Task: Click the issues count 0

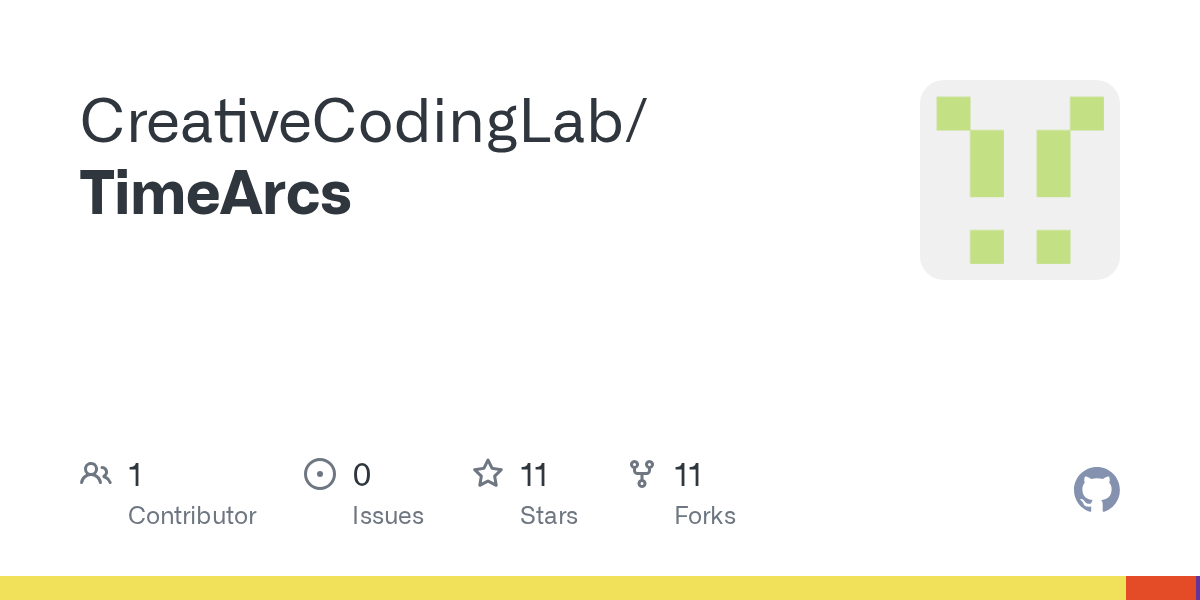Action: [362, 475]
